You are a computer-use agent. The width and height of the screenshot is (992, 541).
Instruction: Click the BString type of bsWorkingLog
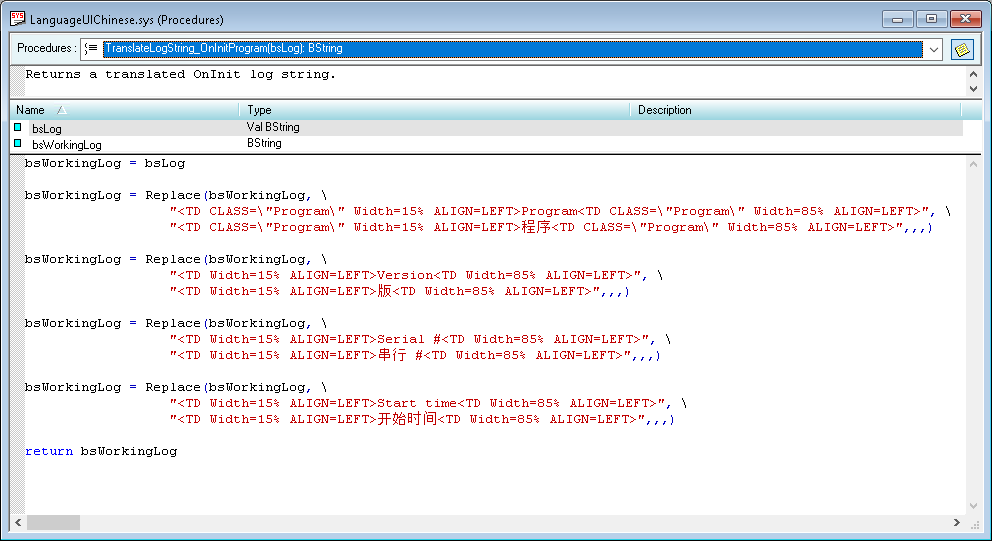pos(264,144)
